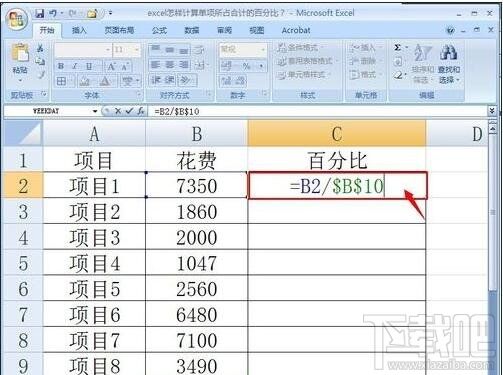Open the 数据 (Data) tab
503x375 pixels.
tap(192, 30)
